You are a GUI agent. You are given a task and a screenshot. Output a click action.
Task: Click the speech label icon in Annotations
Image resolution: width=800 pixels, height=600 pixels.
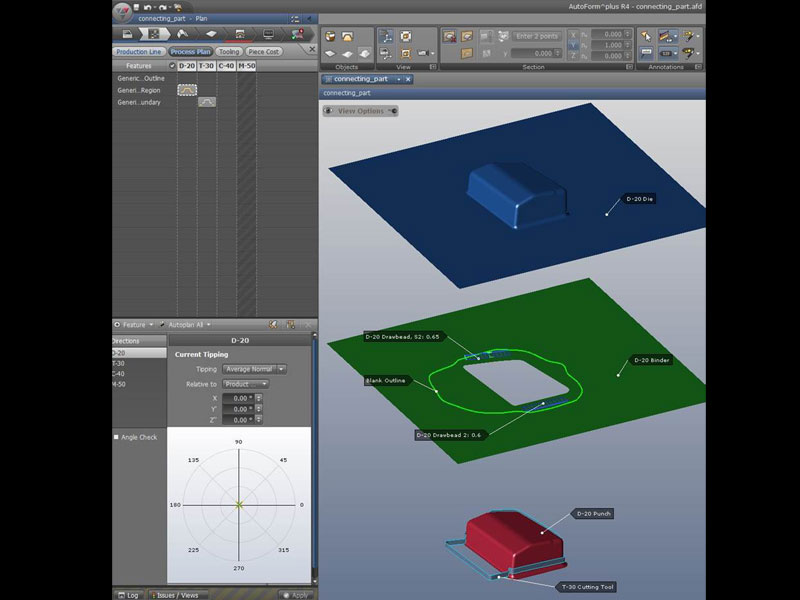tap(646, 53)
